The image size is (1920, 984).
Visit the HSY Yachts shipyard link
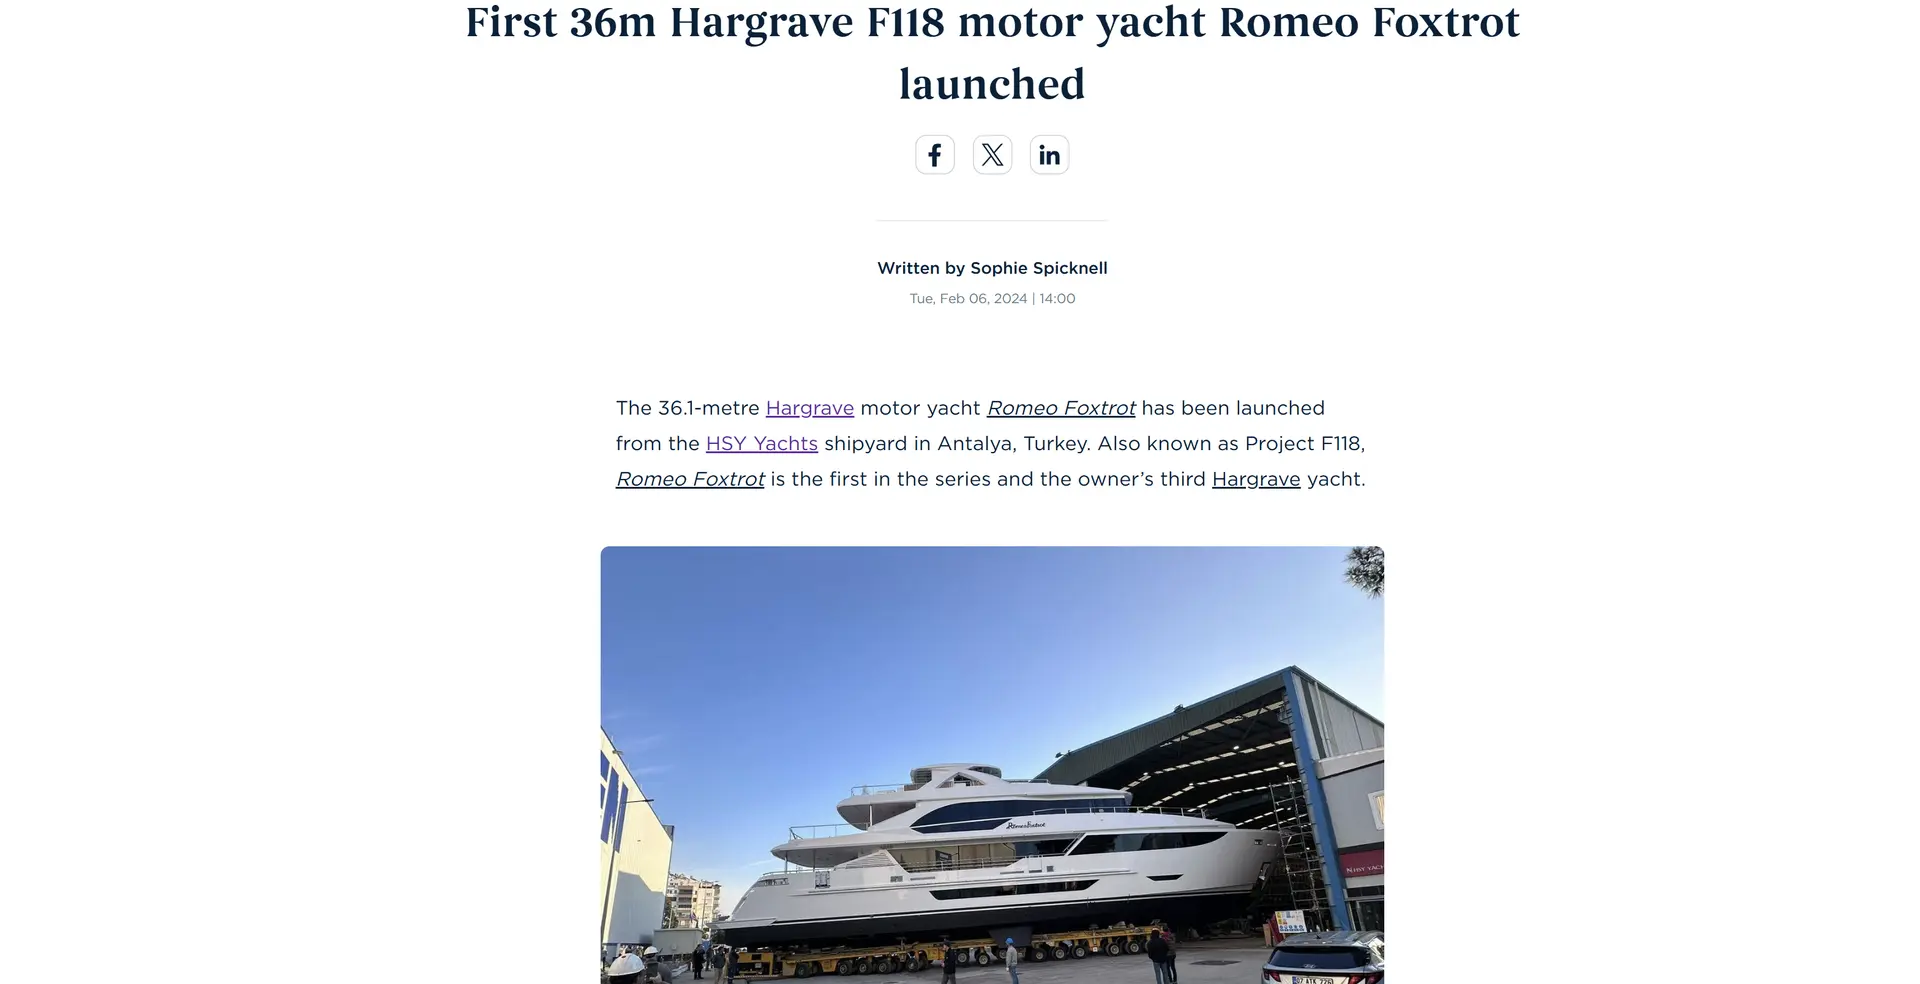pos(762,443)
